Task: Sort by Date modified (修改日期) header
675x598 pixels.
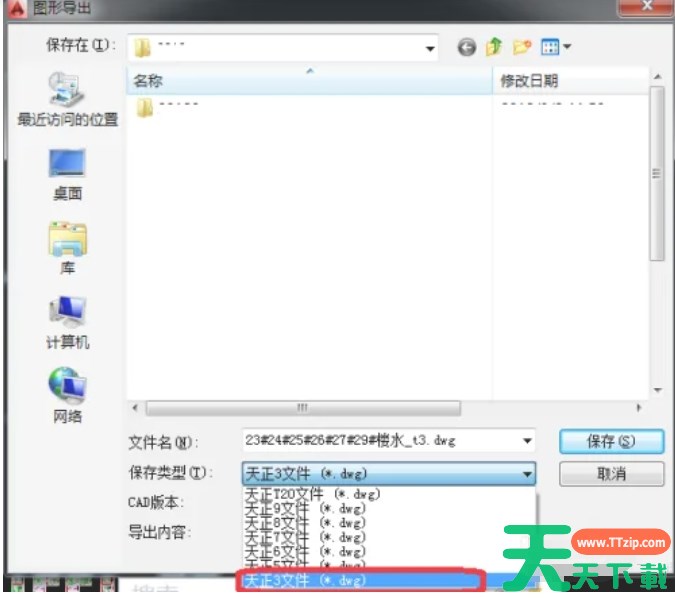Action: pyautogui.click(x=570, y=81)
